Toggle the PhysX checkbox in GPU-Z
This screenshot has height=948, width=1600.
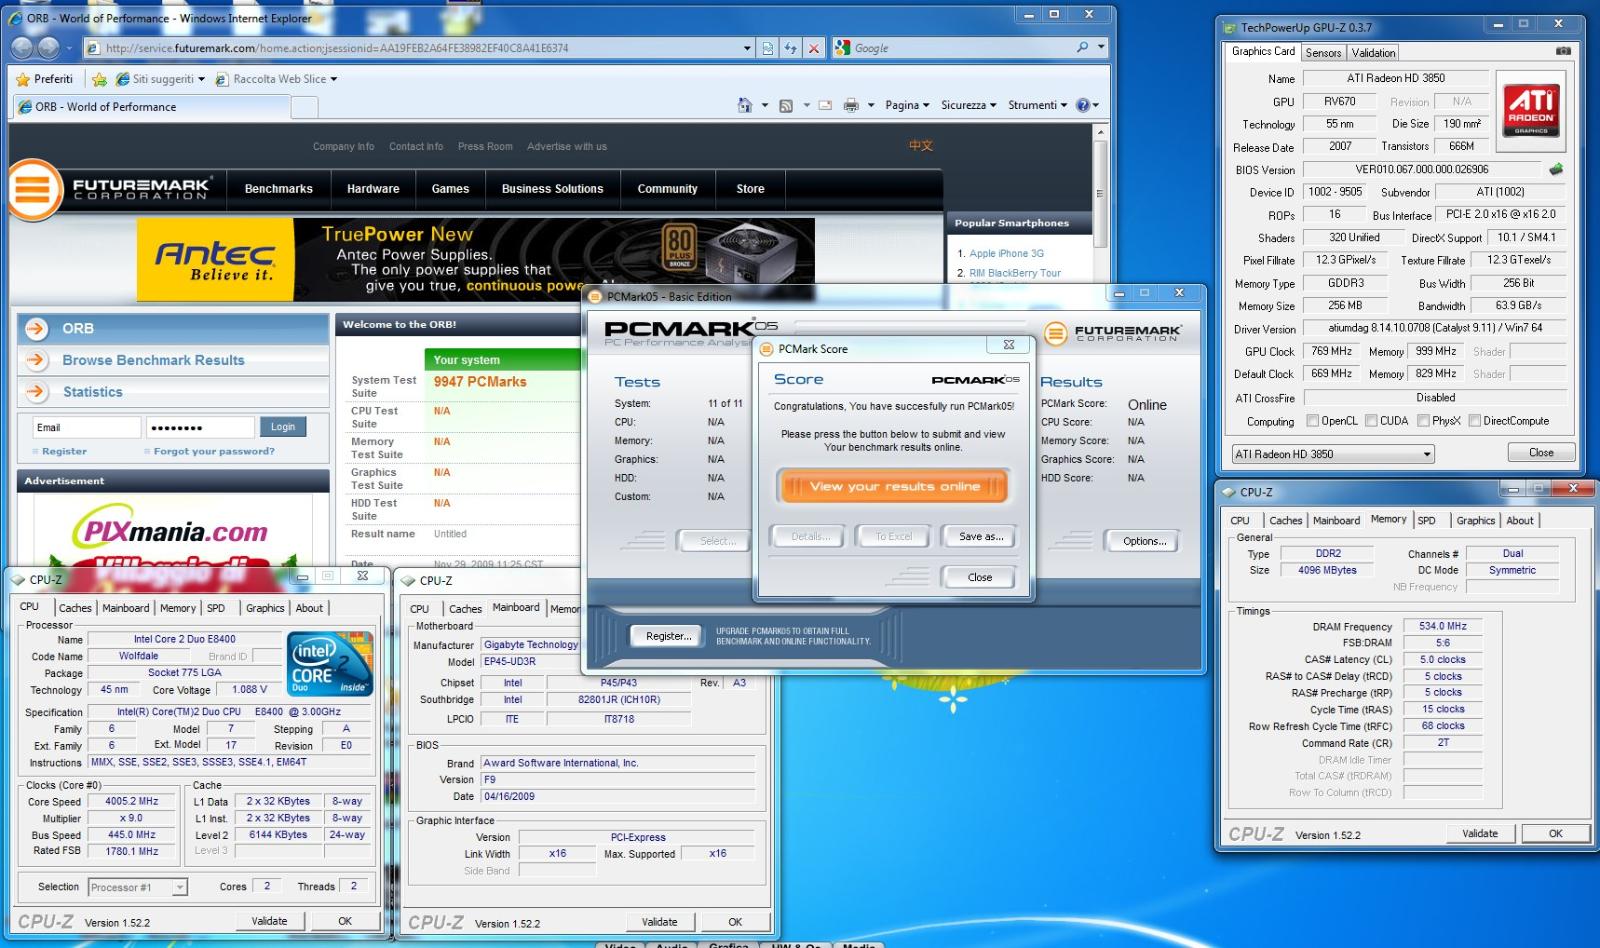1422,421
